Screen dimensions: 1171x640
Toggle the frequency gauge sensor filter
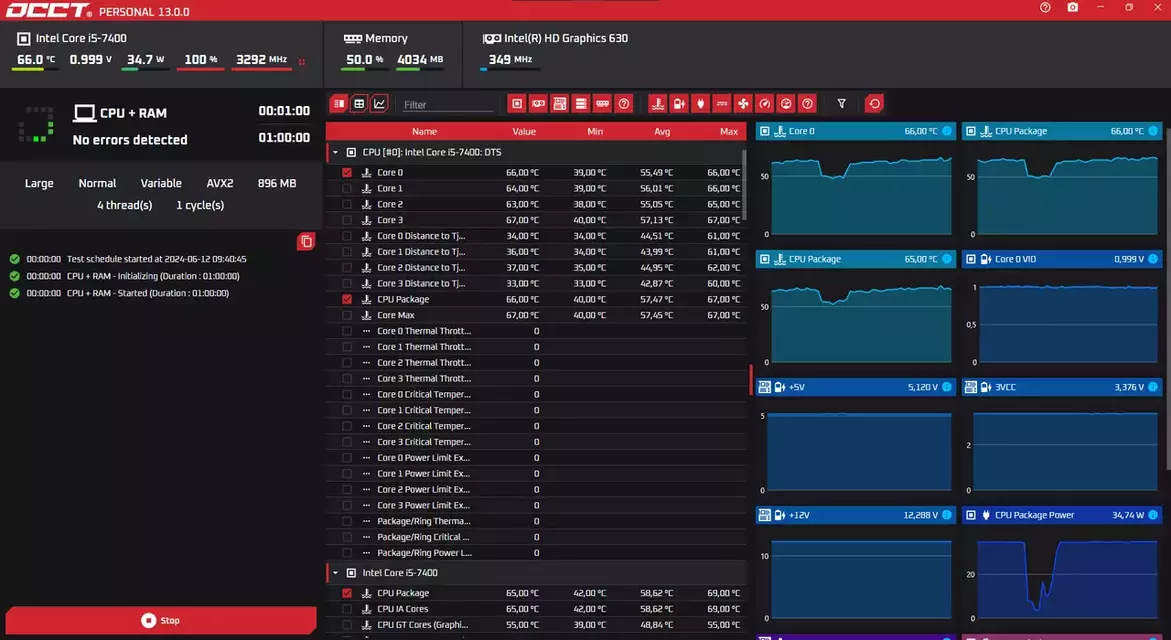click(765, 104)
